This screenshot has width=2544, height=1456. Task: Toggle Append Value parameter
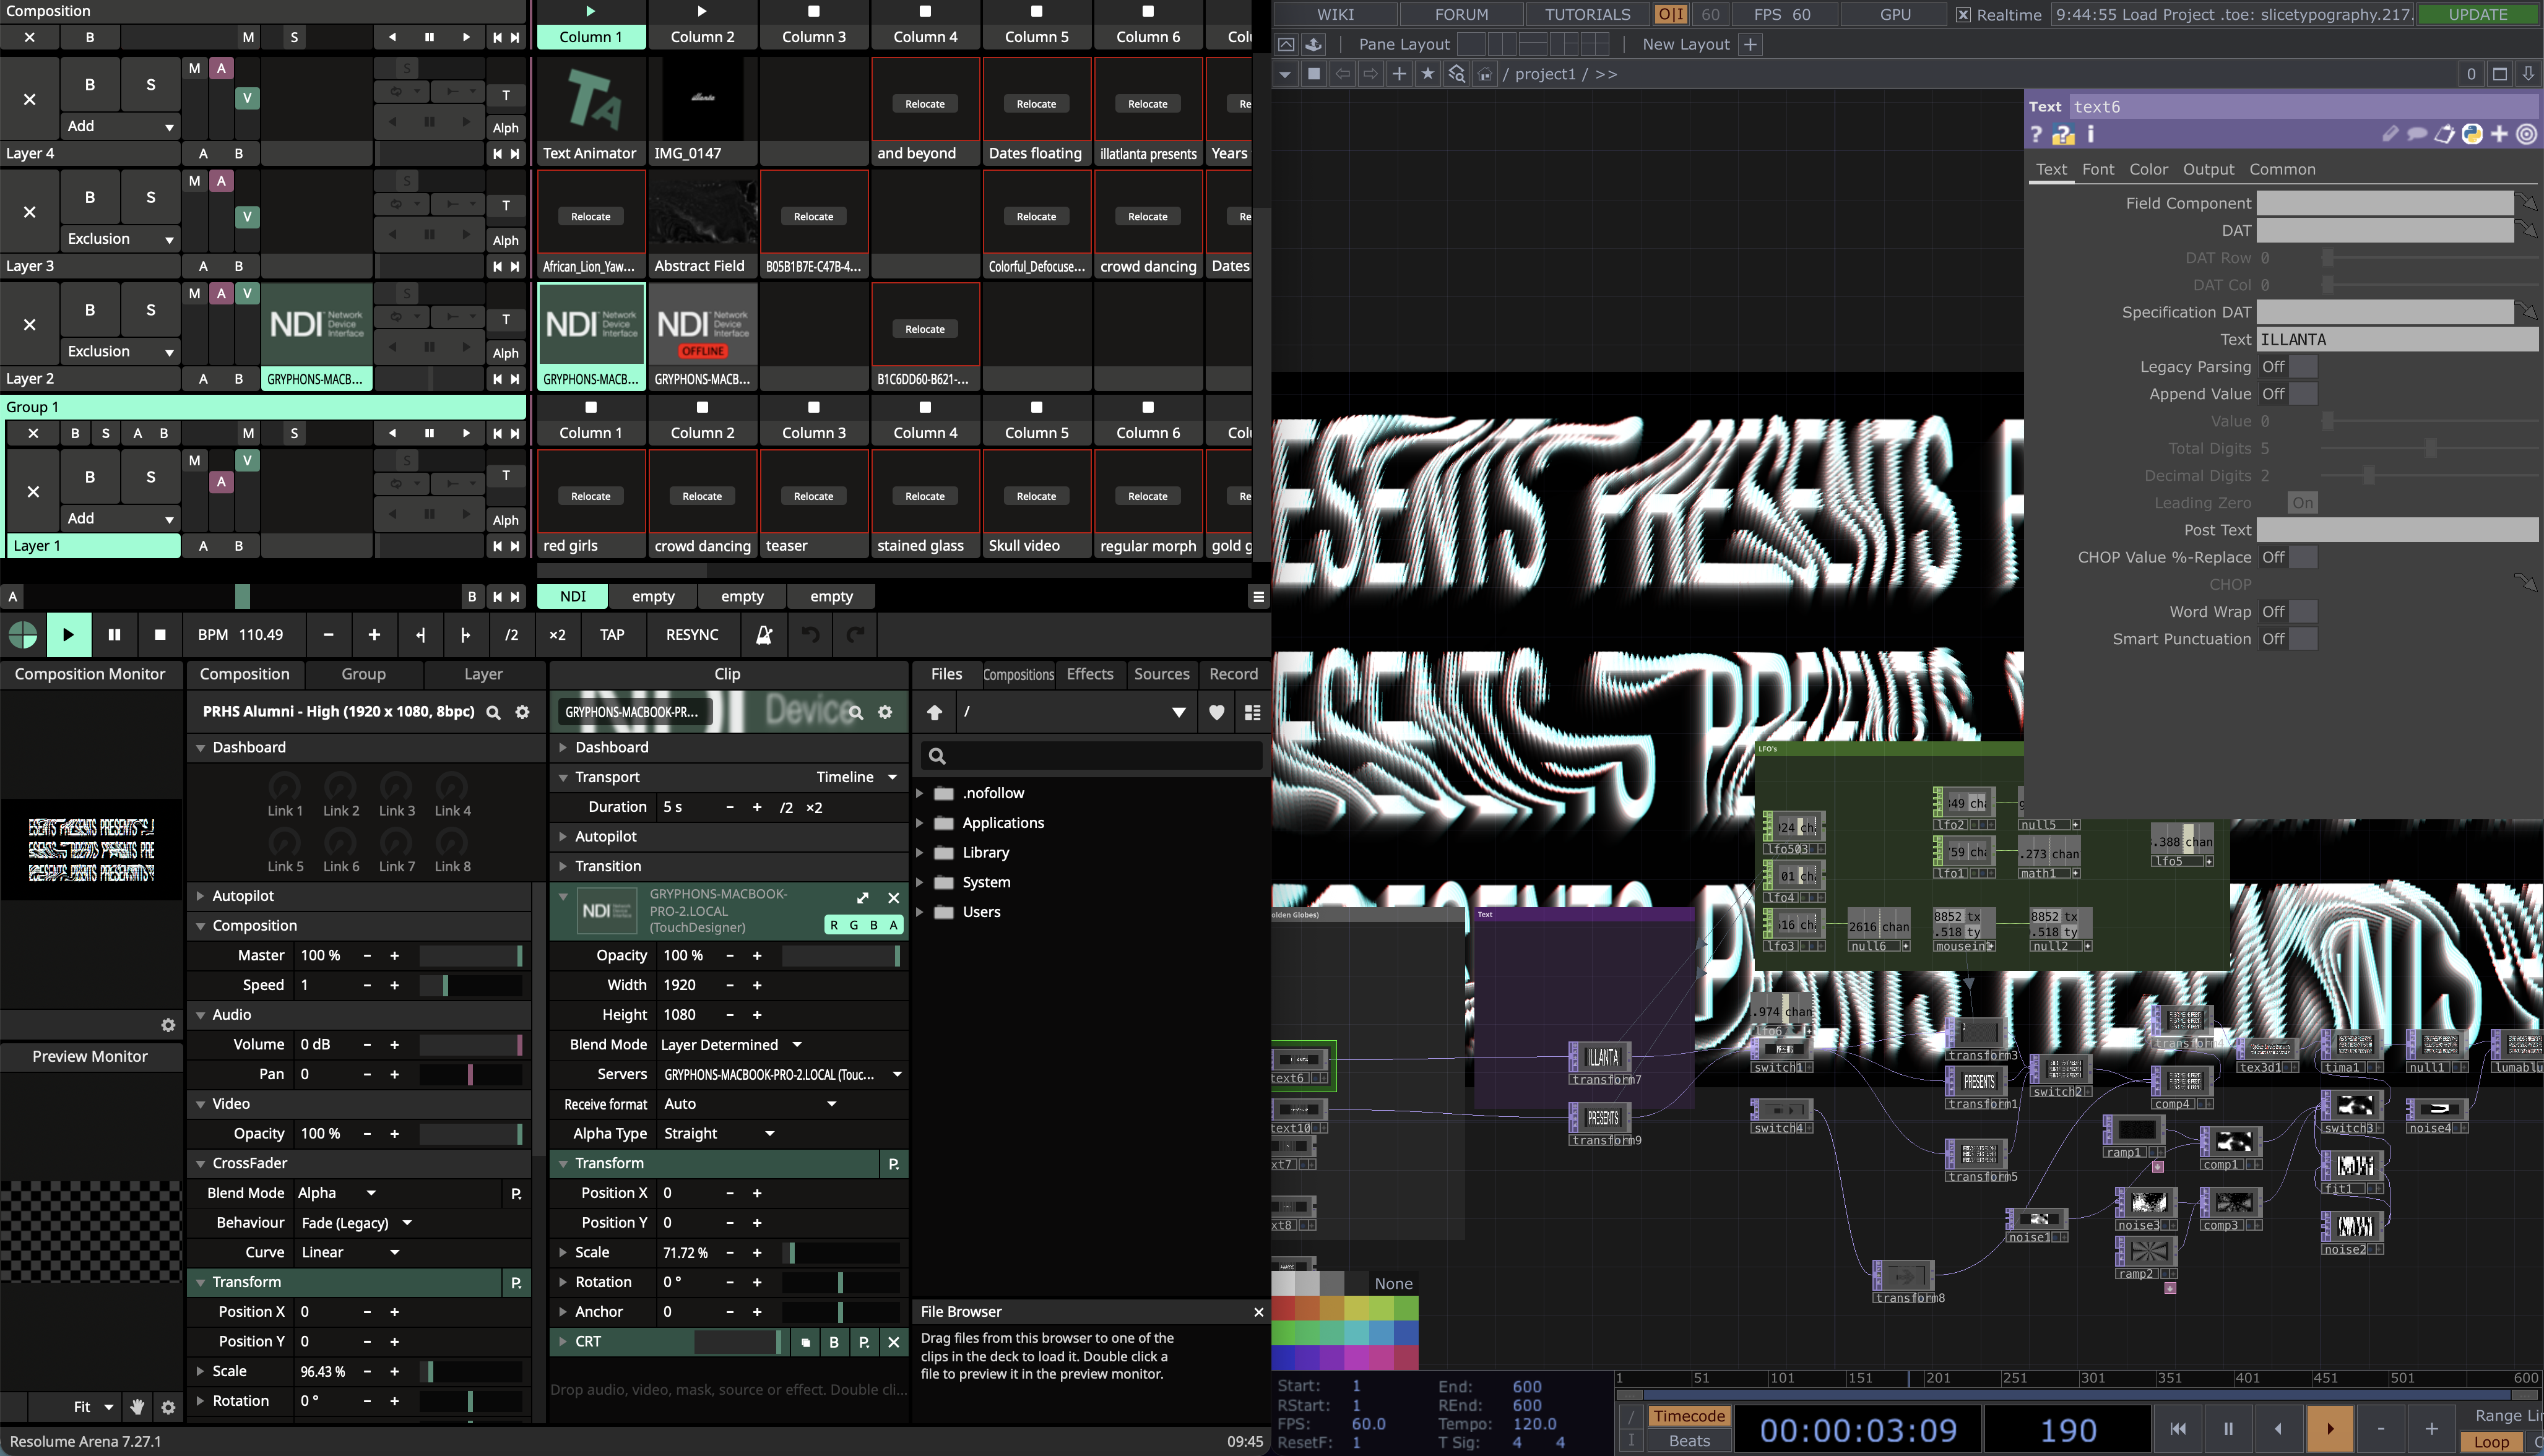pyautogui.click(x=2288, y=394)
